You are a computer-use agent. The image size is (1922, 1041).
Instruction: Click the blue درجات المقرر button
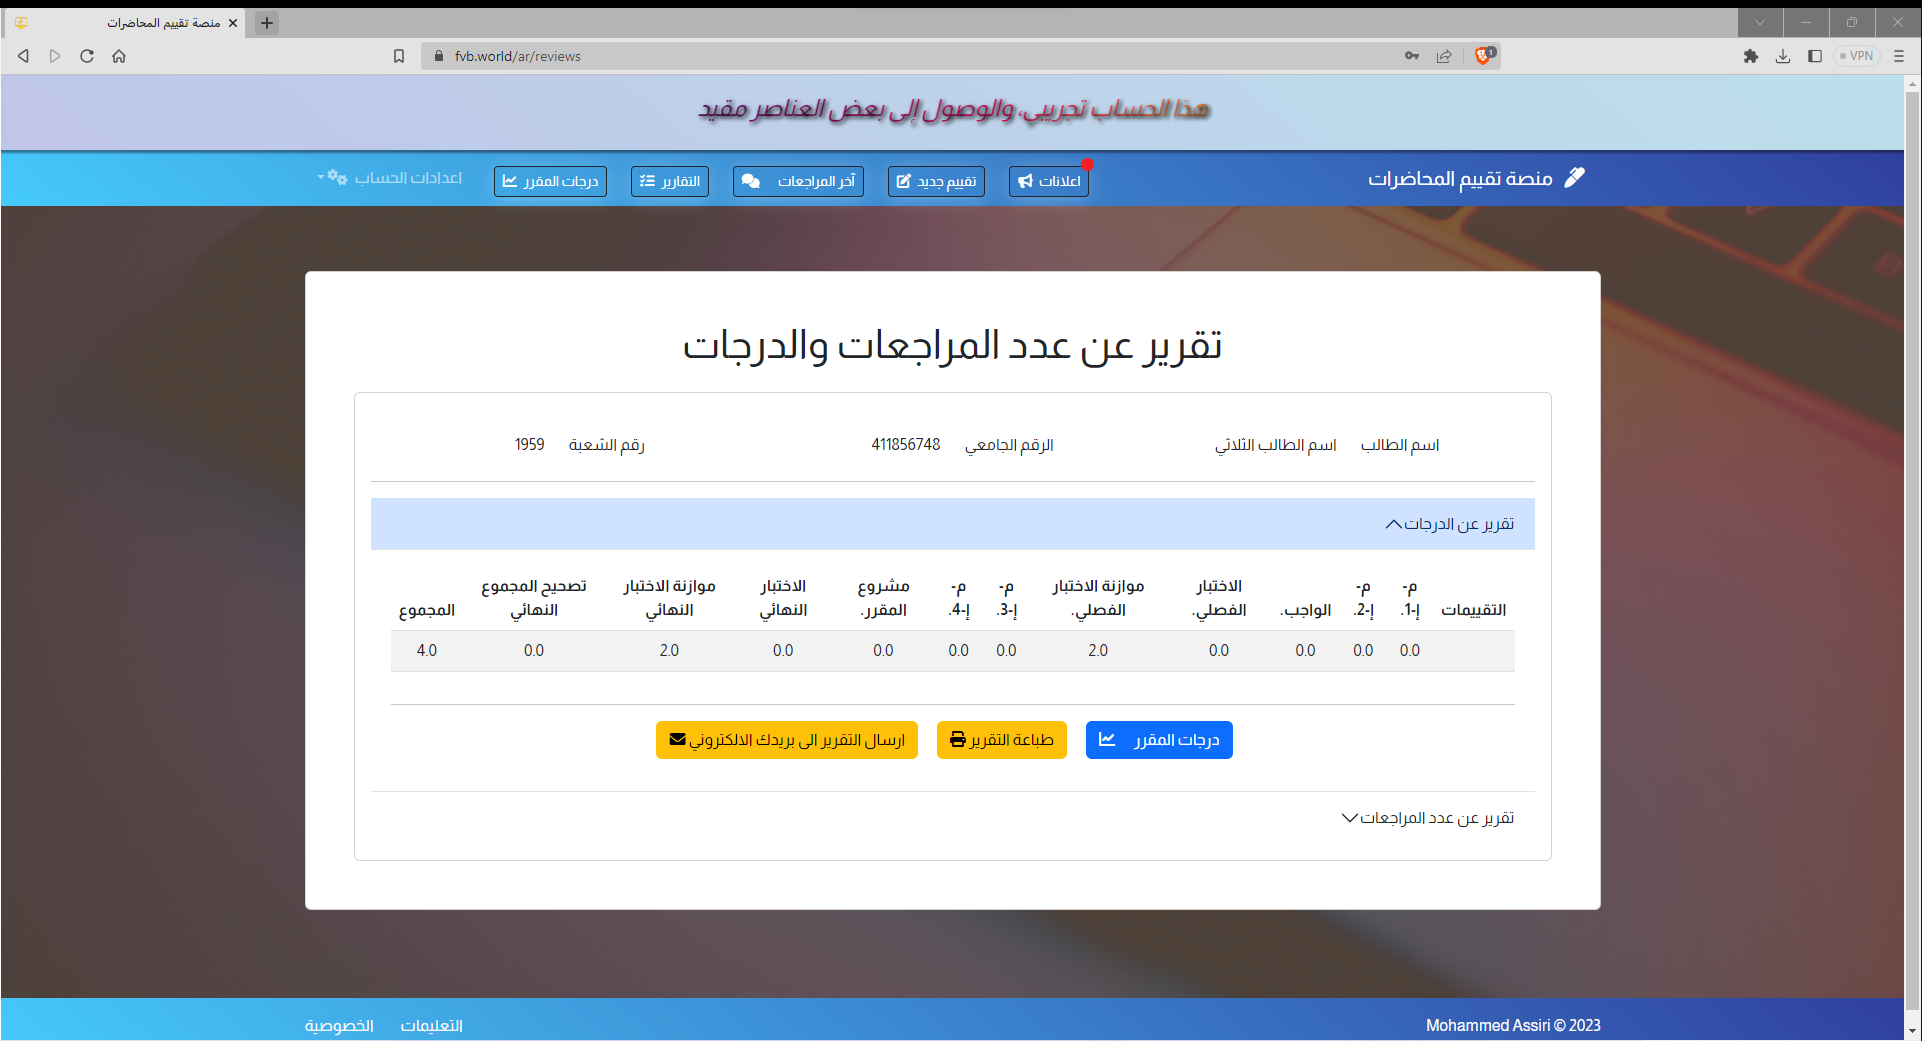1158,740
